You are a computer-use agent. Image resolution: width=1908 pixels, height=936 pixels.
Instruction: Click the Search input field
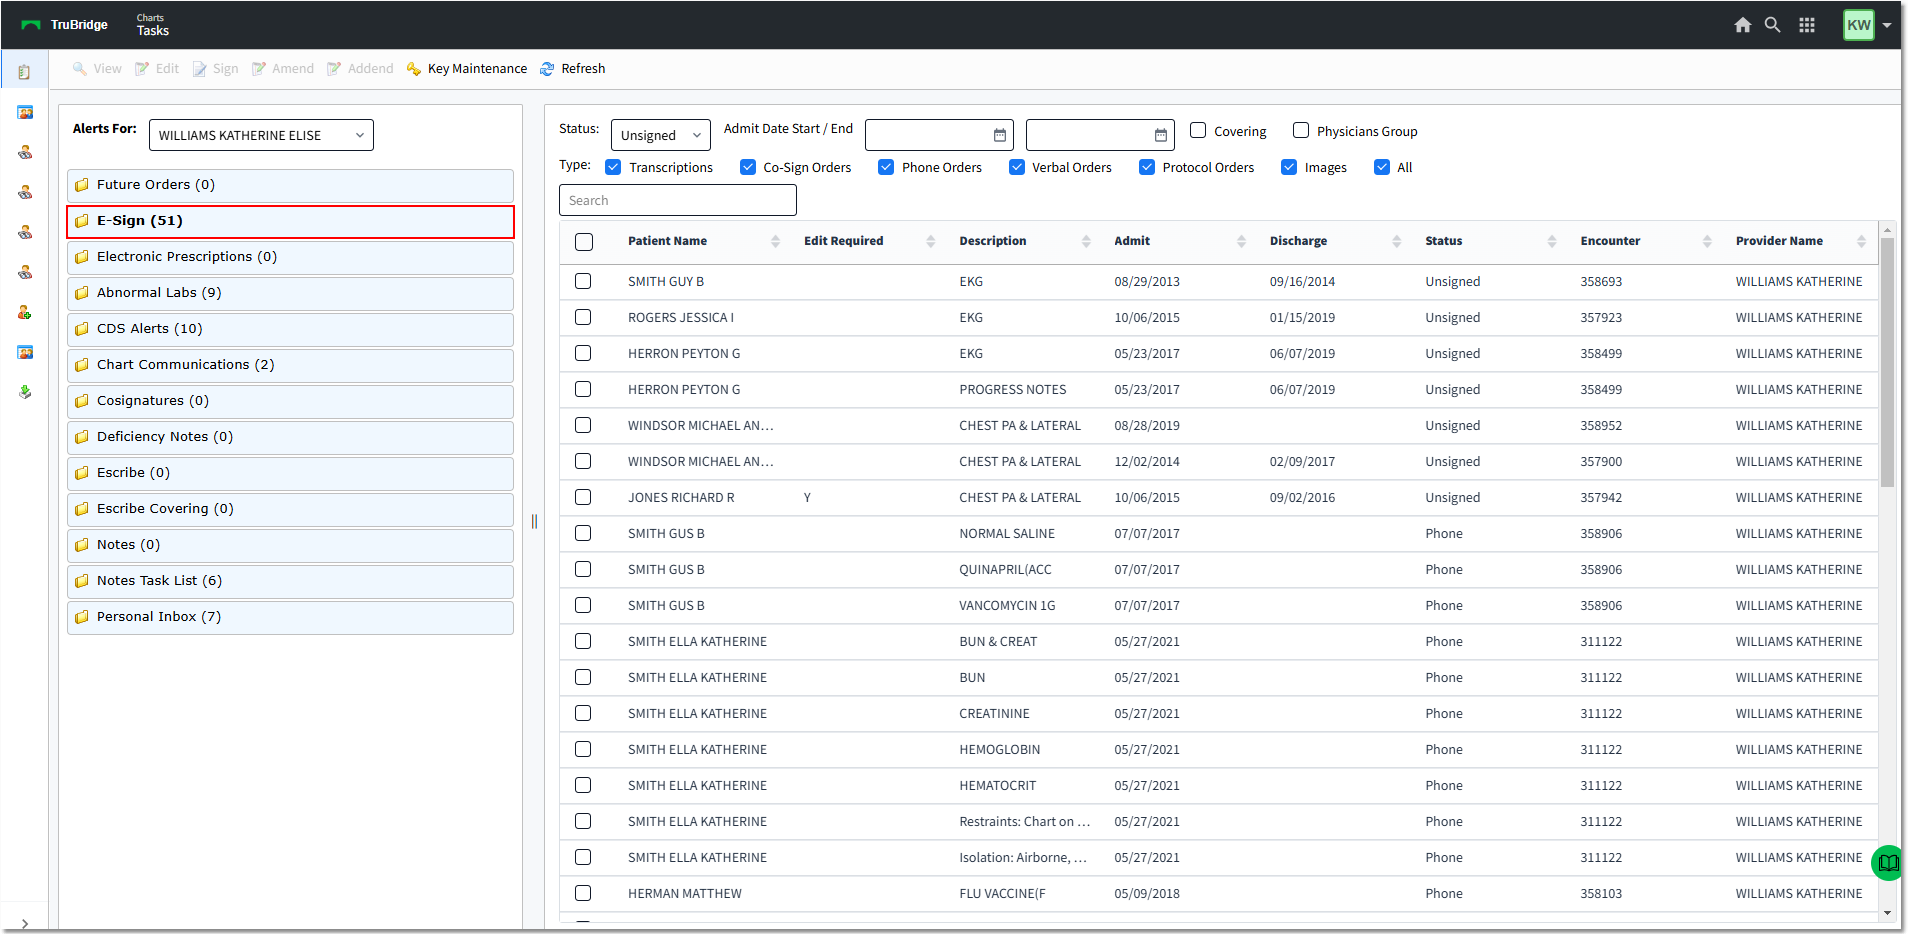[678, 200]
